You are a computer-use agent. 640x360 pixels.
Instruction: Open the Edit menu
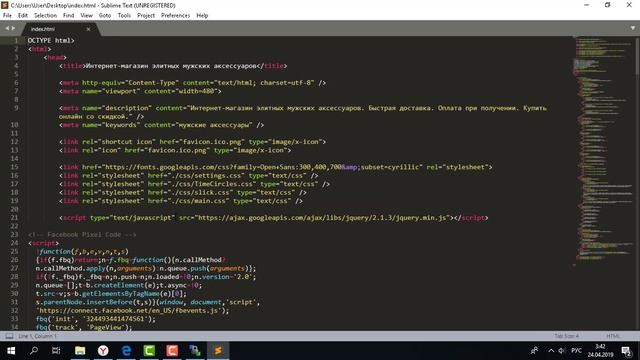coord(23,16)
